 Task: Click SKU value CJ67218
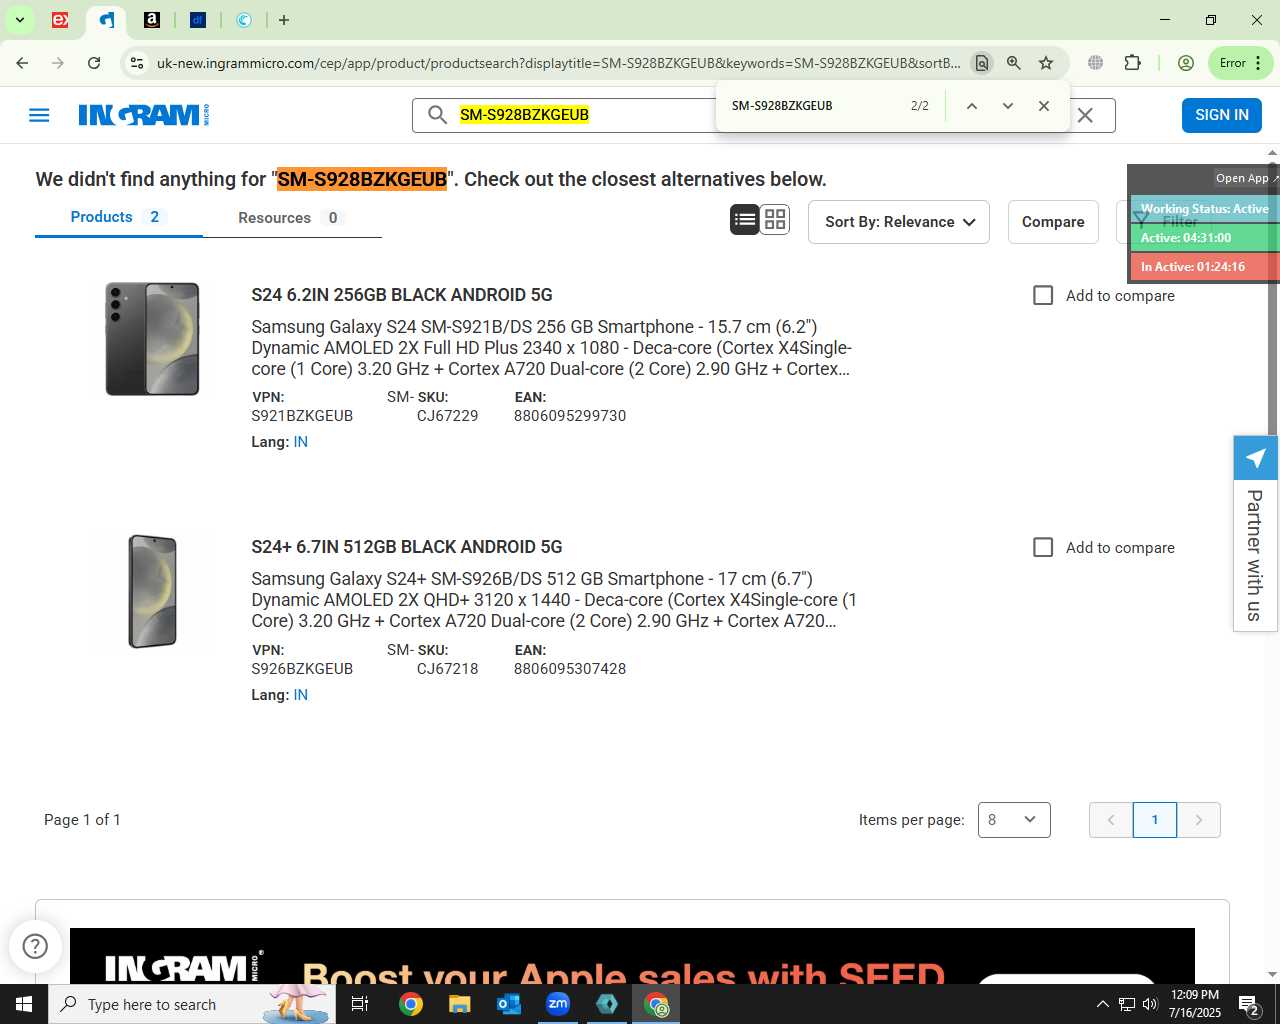(447, 669)
